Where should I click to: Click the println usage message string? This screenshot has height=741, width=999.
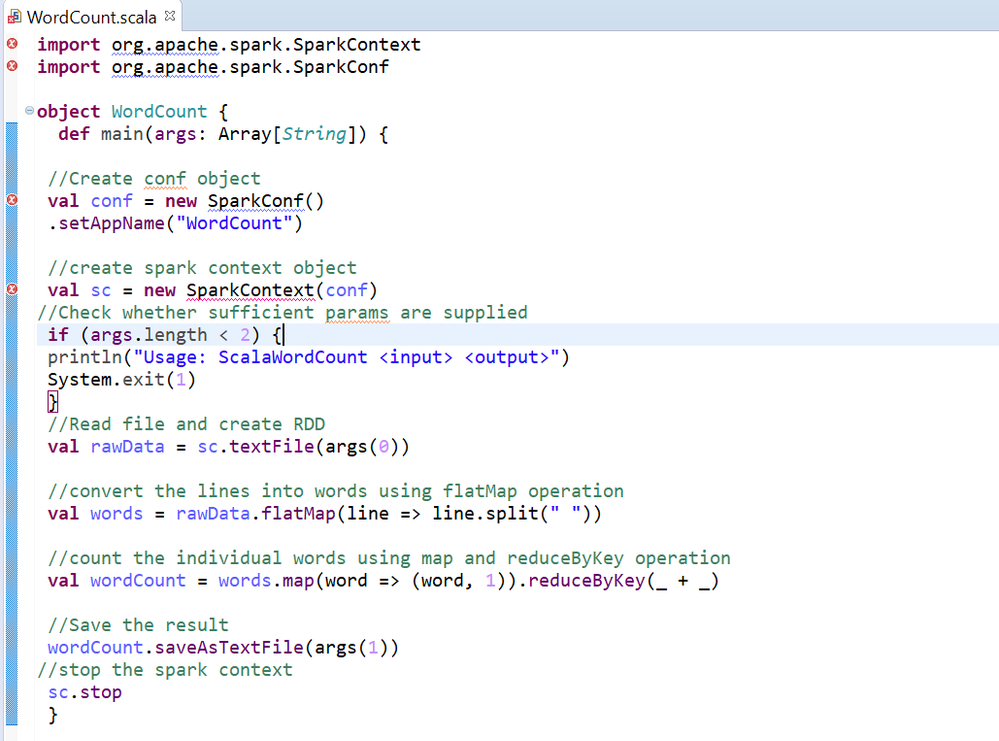346,357
